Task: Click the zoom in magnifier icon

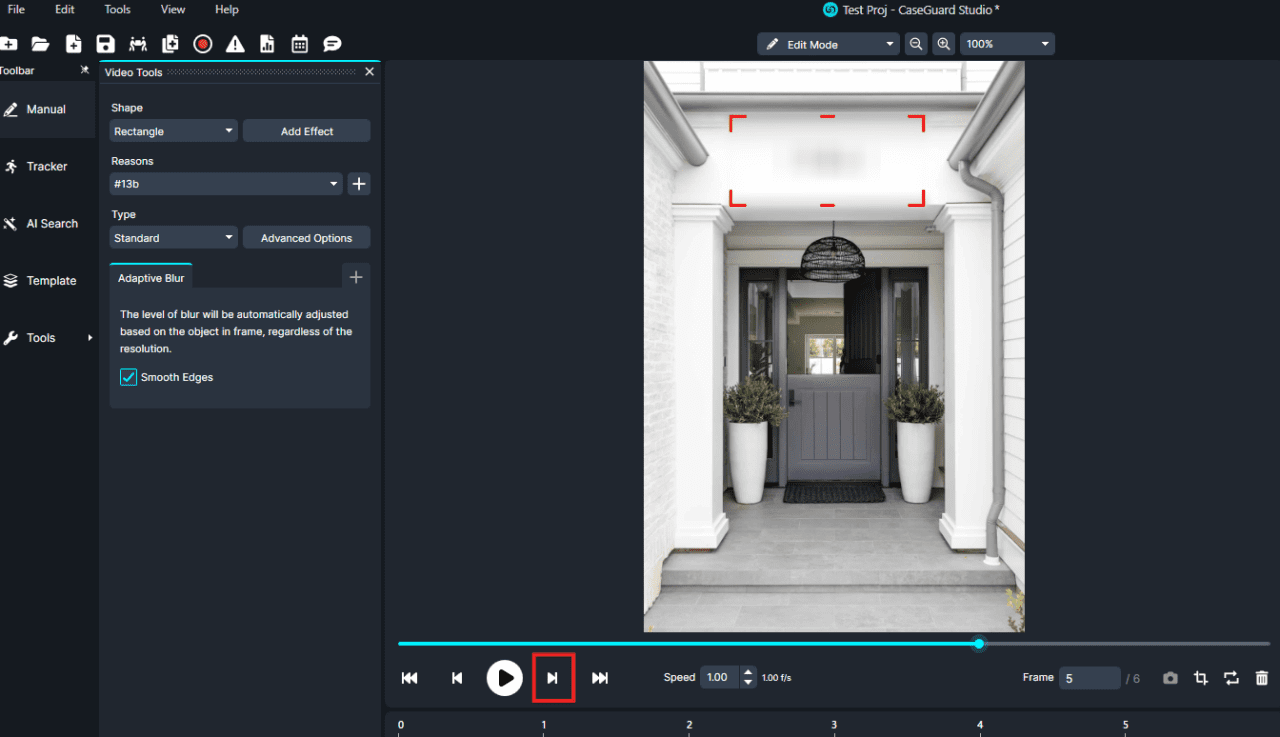Action: (943, 44)
